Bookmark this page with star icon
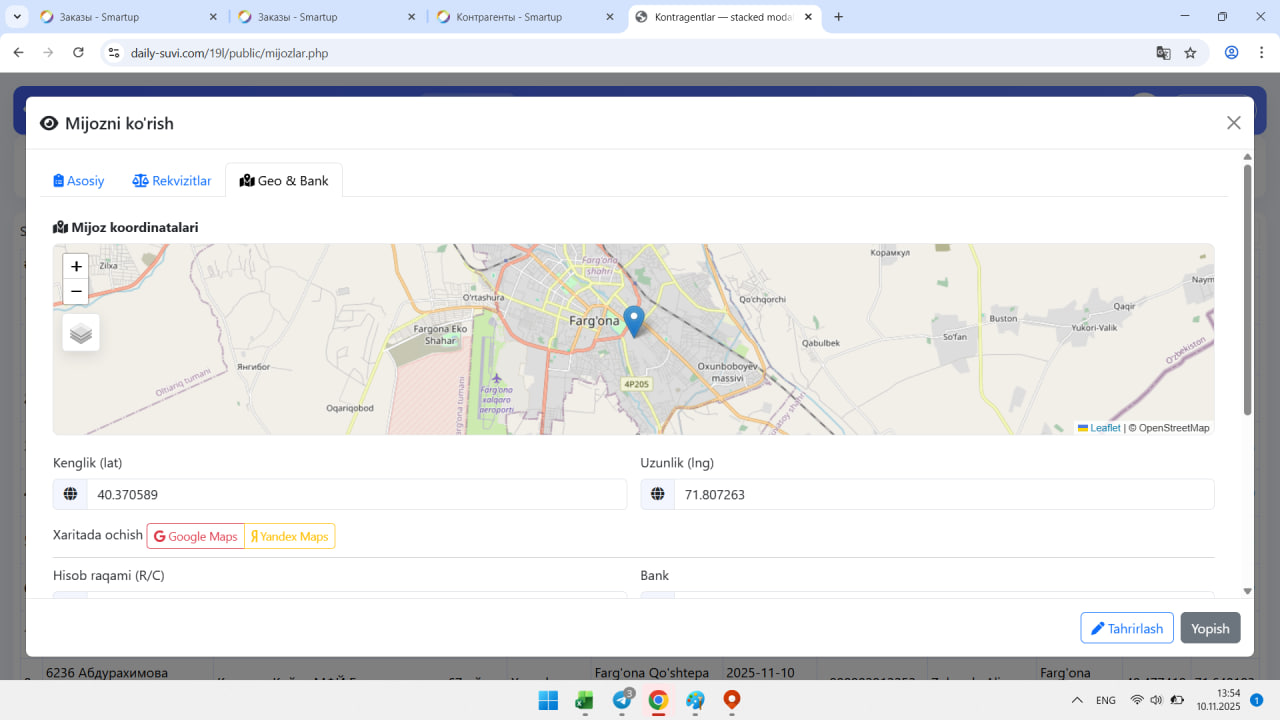Viewport: 1280px width, 720px height. 1190,53
